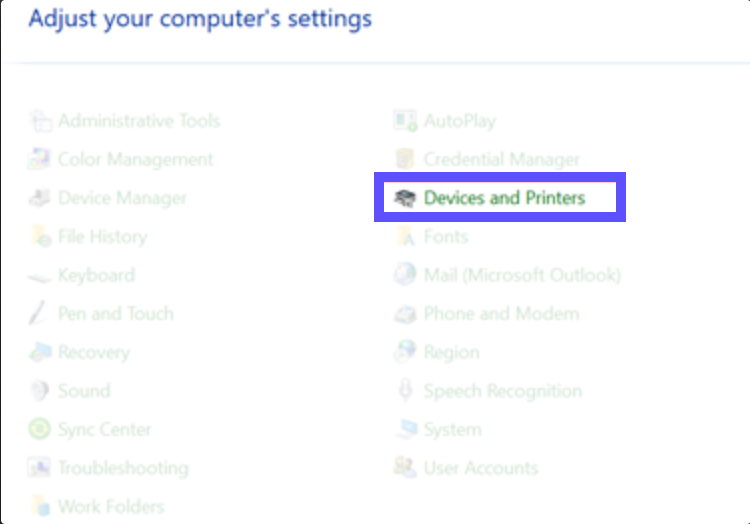The height and width of the screenshot is (524, 750).
Task: Click the AutoPlay icon
Action: click(404, 121)
